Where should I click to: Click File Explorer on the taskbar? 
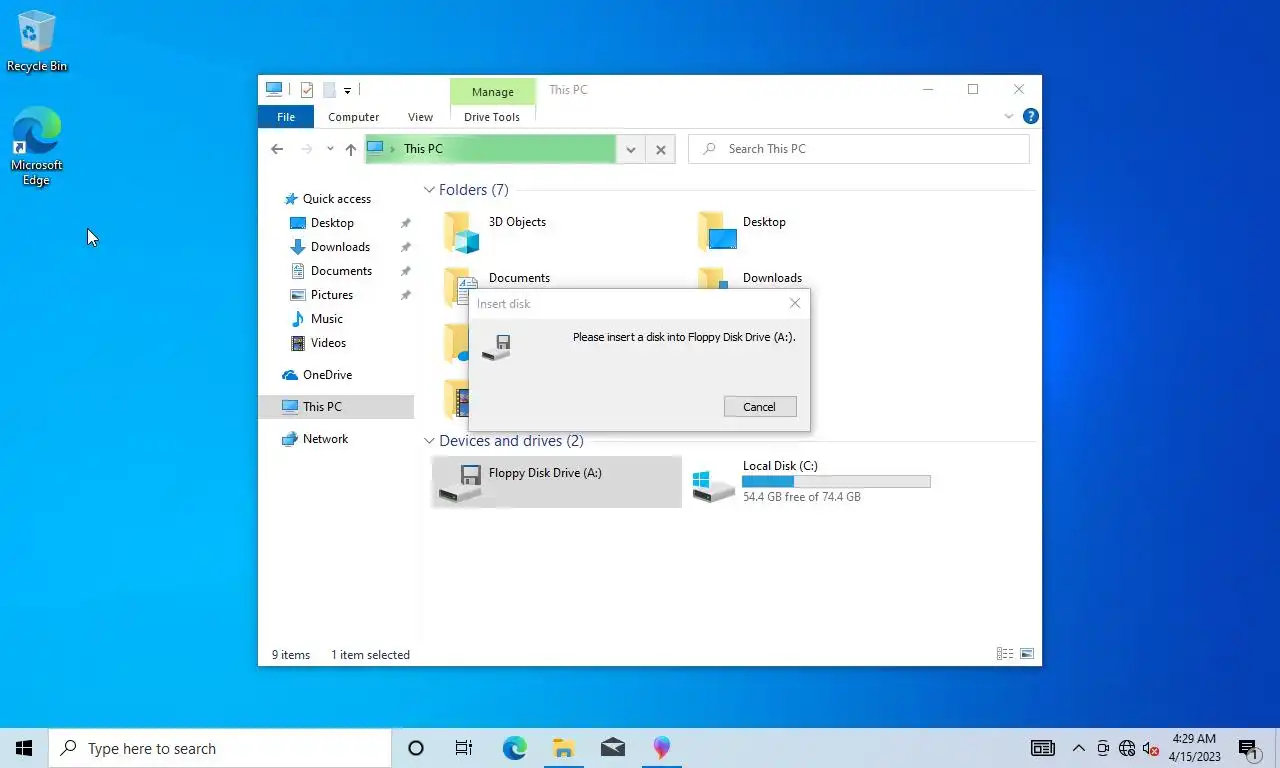coord(563,748)
